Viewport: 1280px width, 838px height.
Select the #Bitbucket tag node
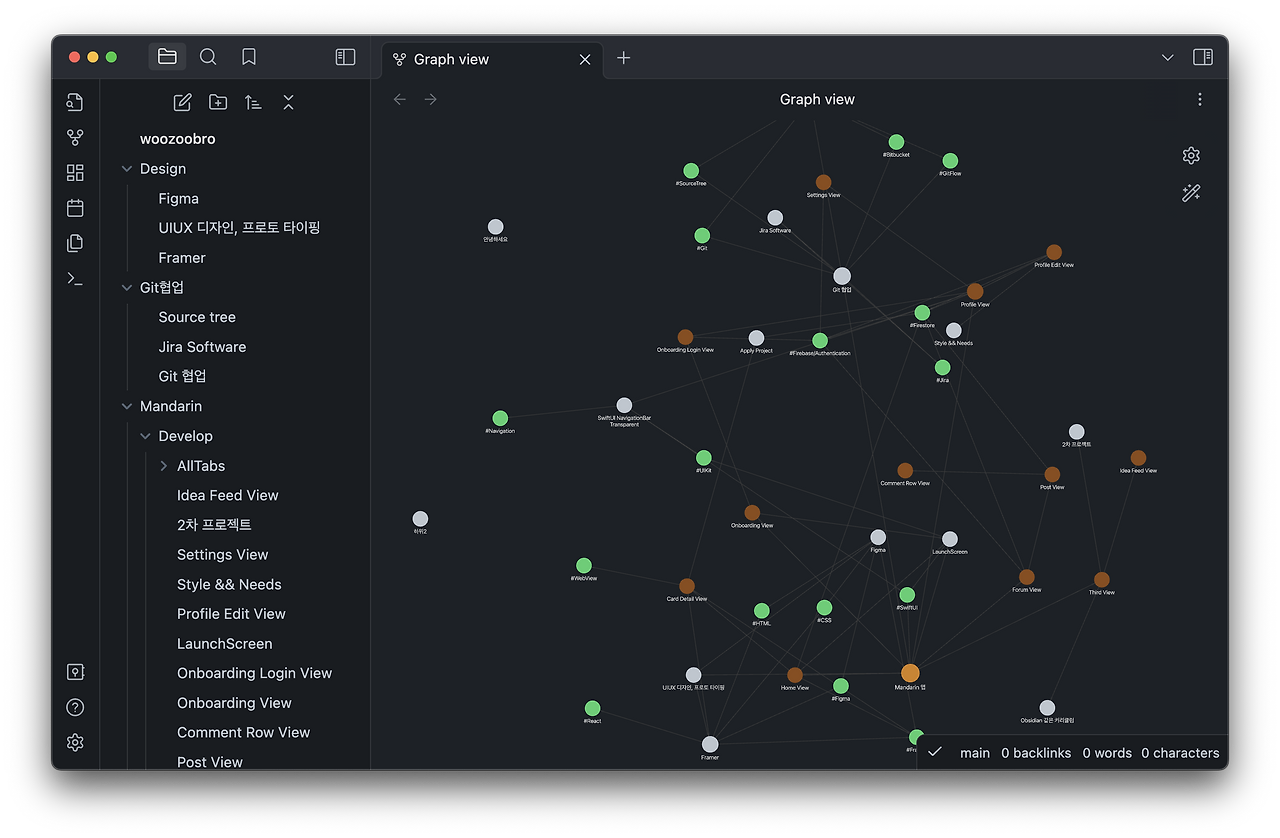point(896,142)
